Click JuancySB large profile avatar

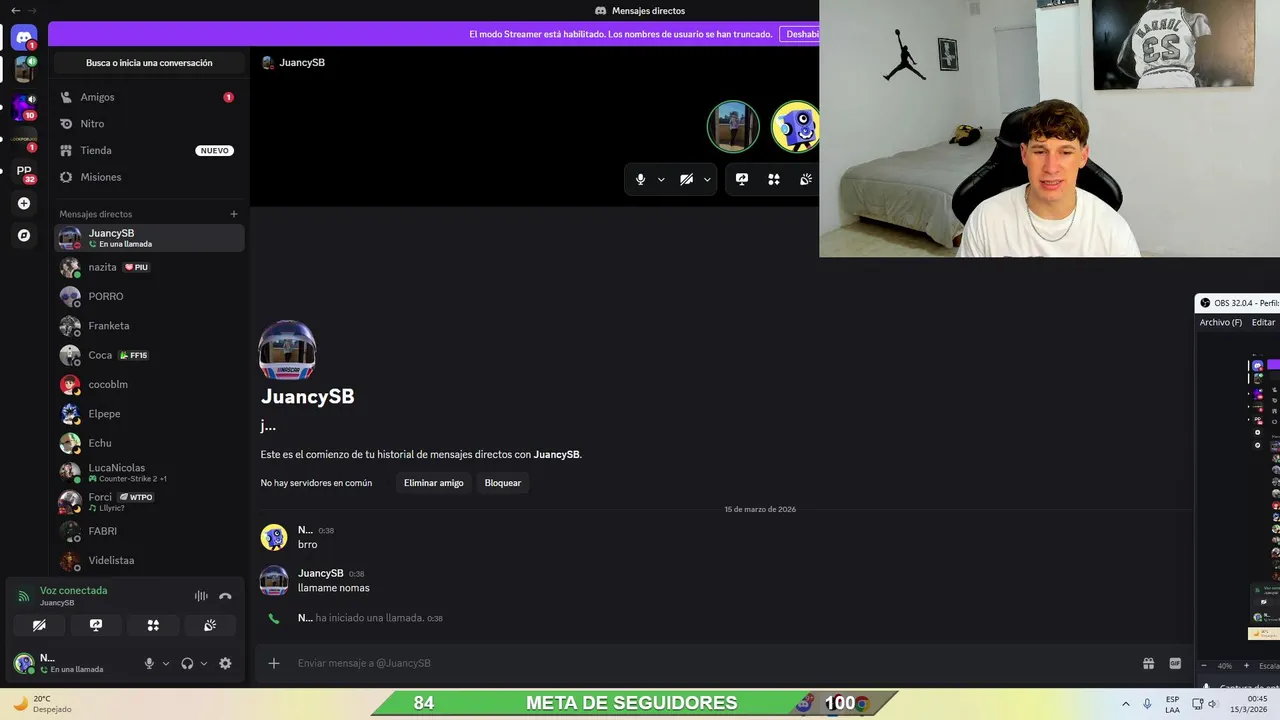click(x=288, y=350)
